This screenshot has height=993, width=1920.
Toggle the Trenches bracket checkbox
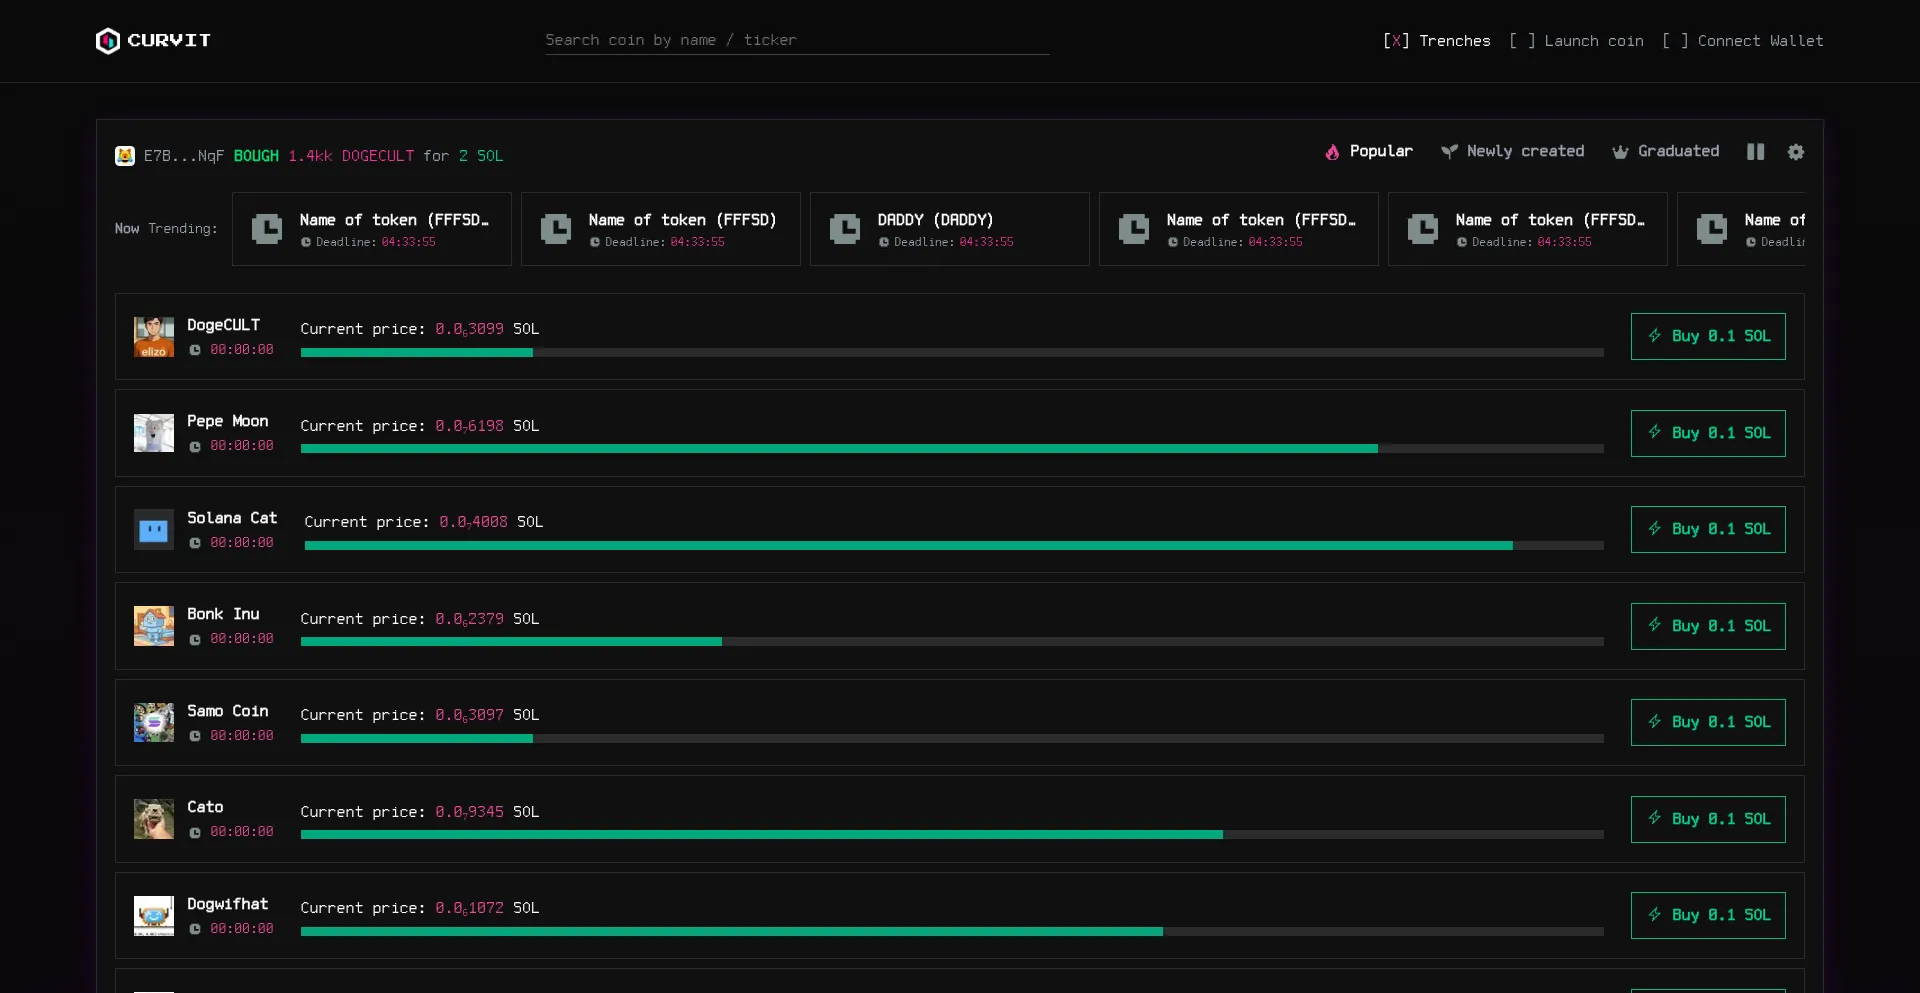click(1396, 41)
